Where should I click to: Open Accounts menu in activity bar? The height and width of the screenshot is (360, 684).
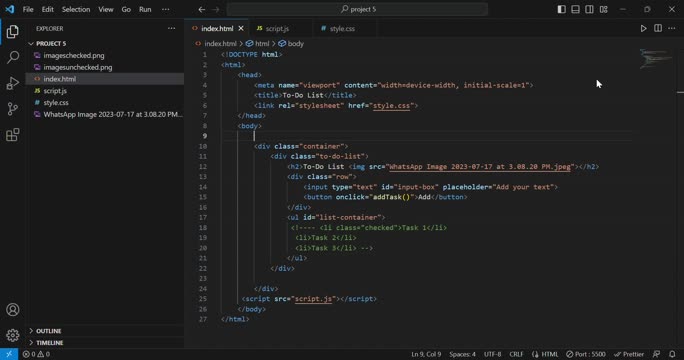[x=13, y=309]
